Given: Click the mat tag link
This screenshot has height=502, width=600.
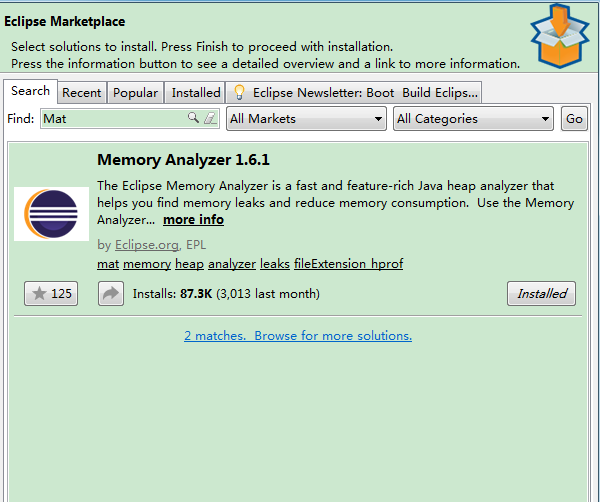Looking at the screenshot, I should 108,264.
